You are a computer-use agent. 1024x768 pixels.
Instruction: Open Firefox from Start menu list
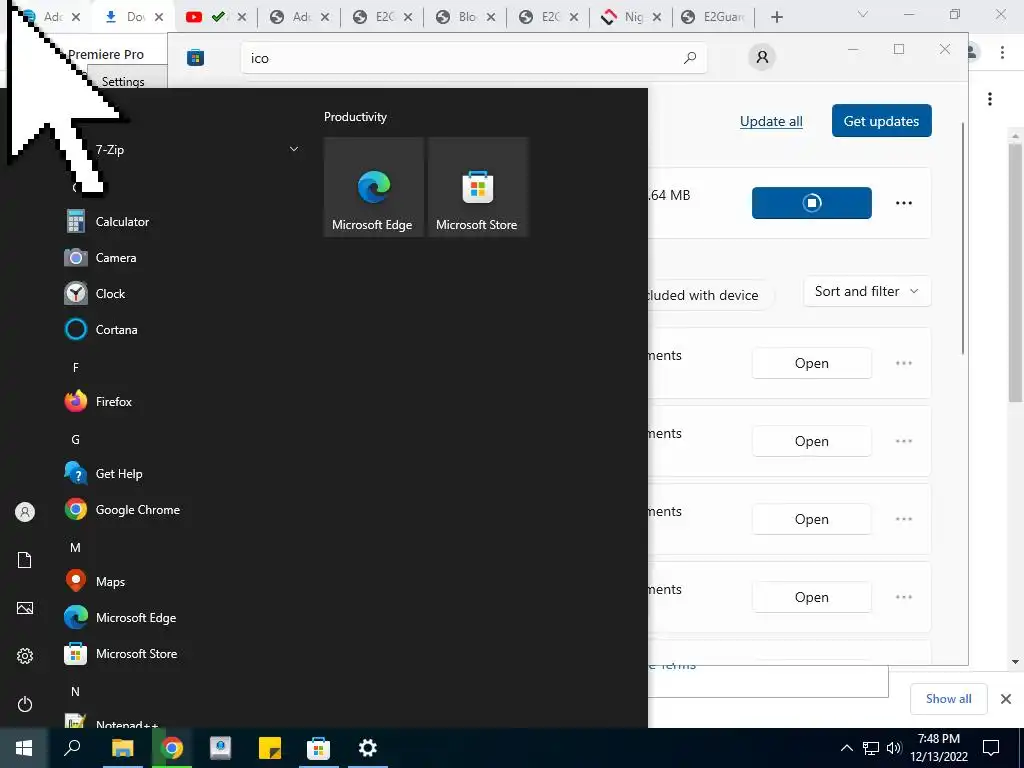click(114, 402)
